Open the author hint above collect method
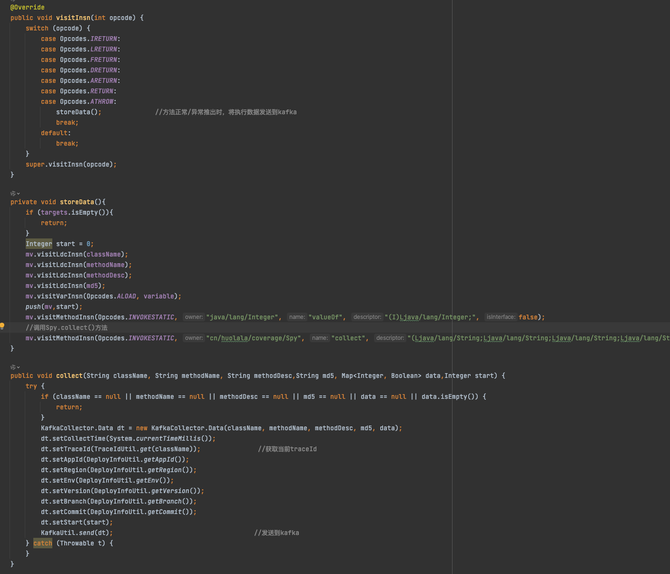670x574 pixels. tap(13, 366)
